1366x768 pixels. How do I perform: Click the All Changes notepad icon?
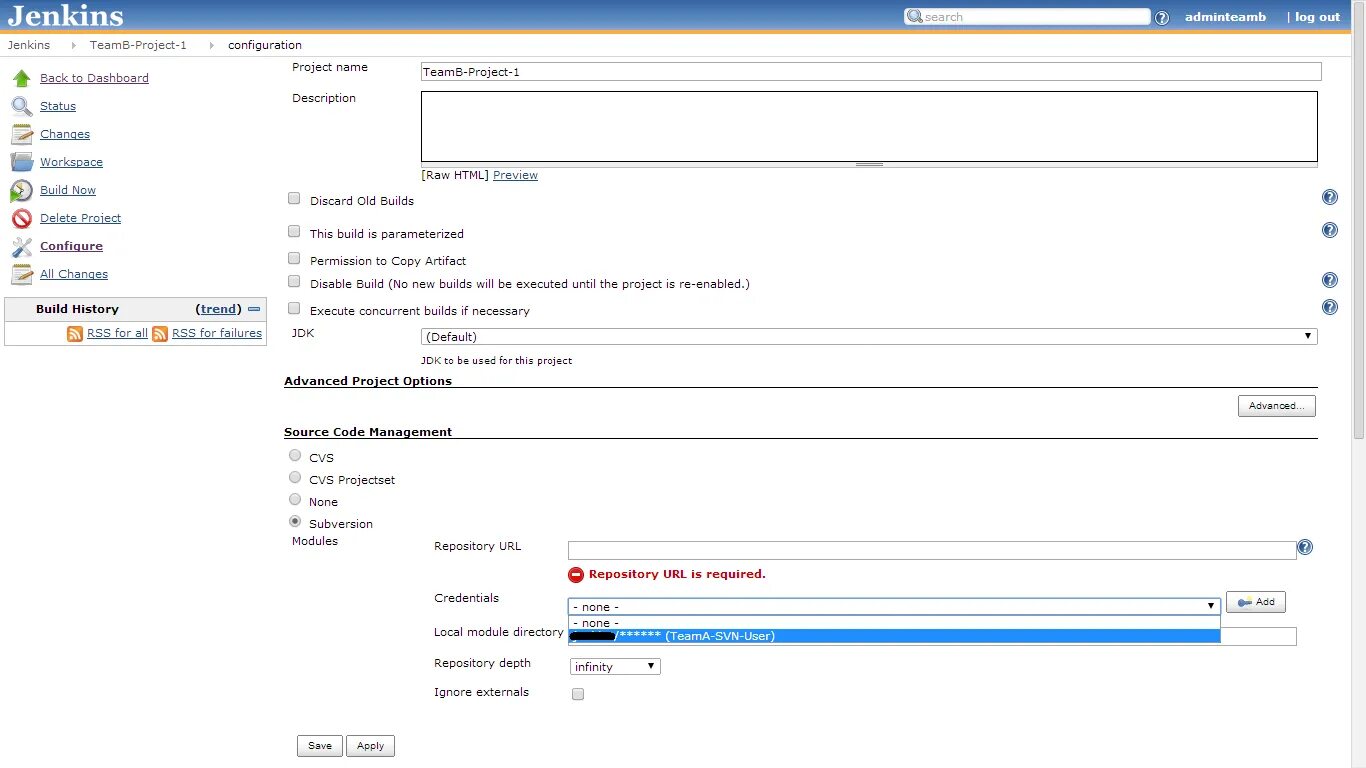pyautogui.click(x=22, y=274)
